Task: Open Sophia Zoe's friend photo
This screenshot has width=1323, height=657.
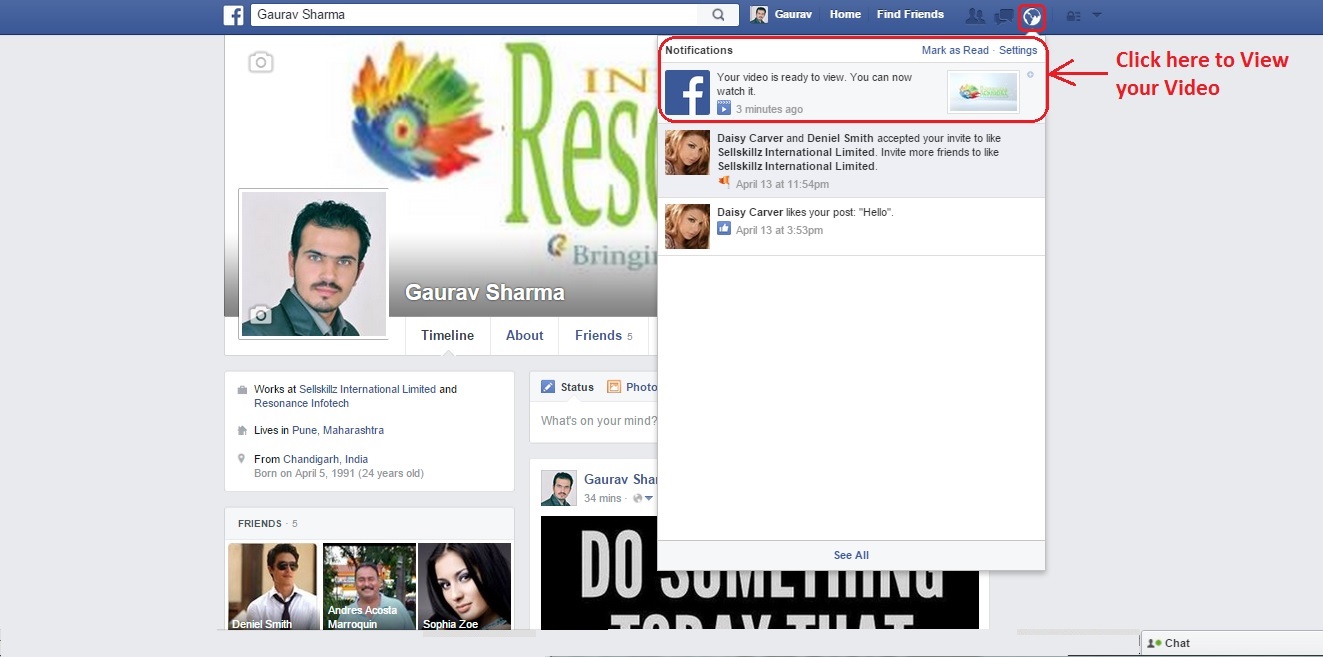Action: pyautogui.click(x=464, y=587)
